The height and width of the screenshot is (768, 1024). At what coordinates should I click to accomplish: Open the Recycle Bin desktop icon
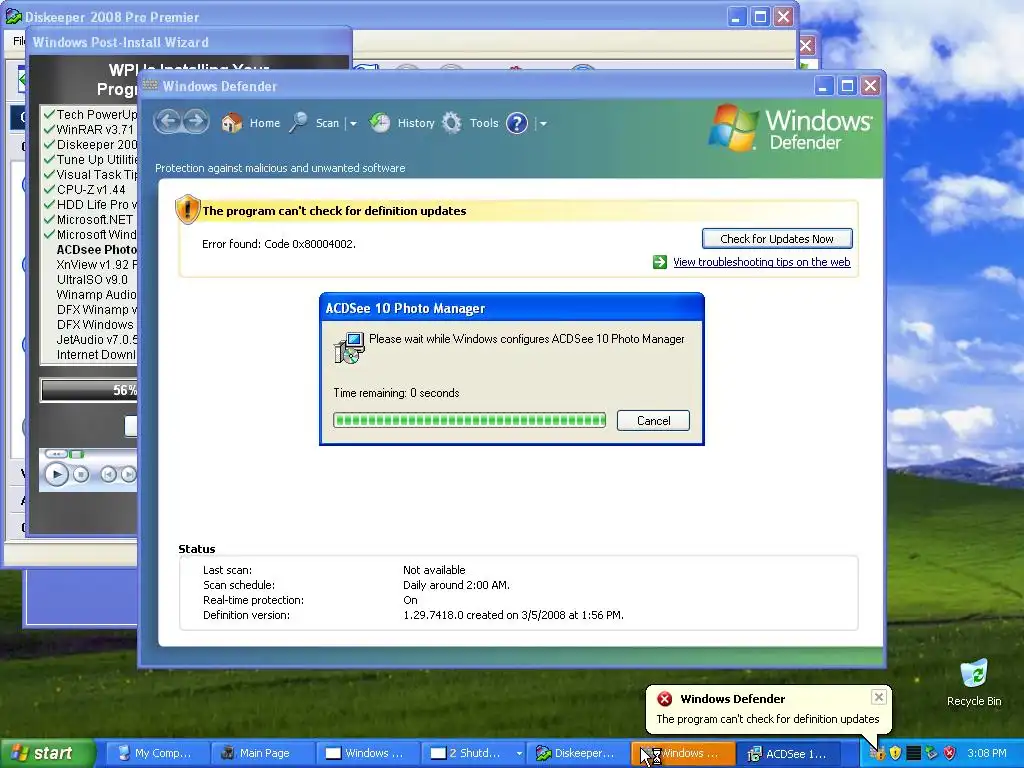[x=974, y=682]
